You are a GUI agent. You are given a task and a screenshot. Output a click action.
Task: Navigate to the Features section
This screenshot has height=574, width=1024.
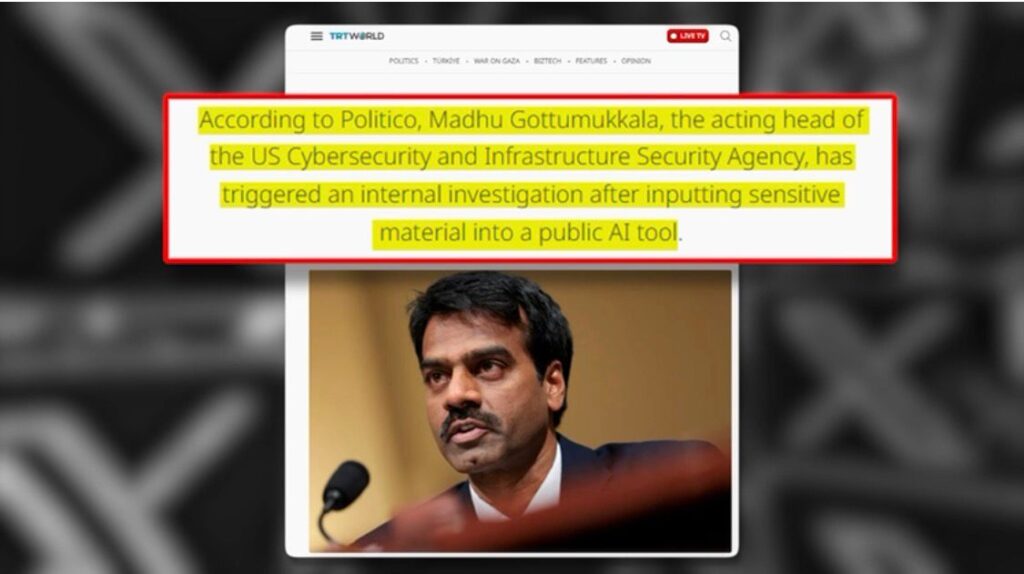click(x=591, y=61)
